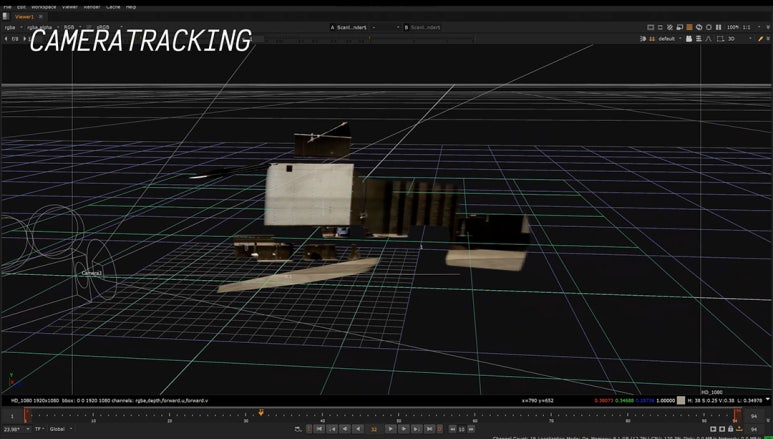The image size is (773, 439).
Task: Click the stacked bars icon
Action: click(699, 38)
